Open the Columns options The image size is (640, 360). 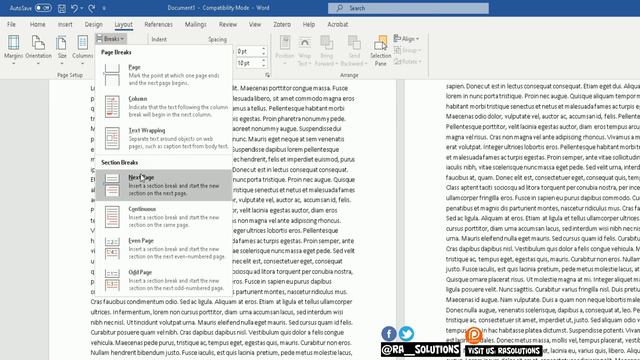click(82, 50)
